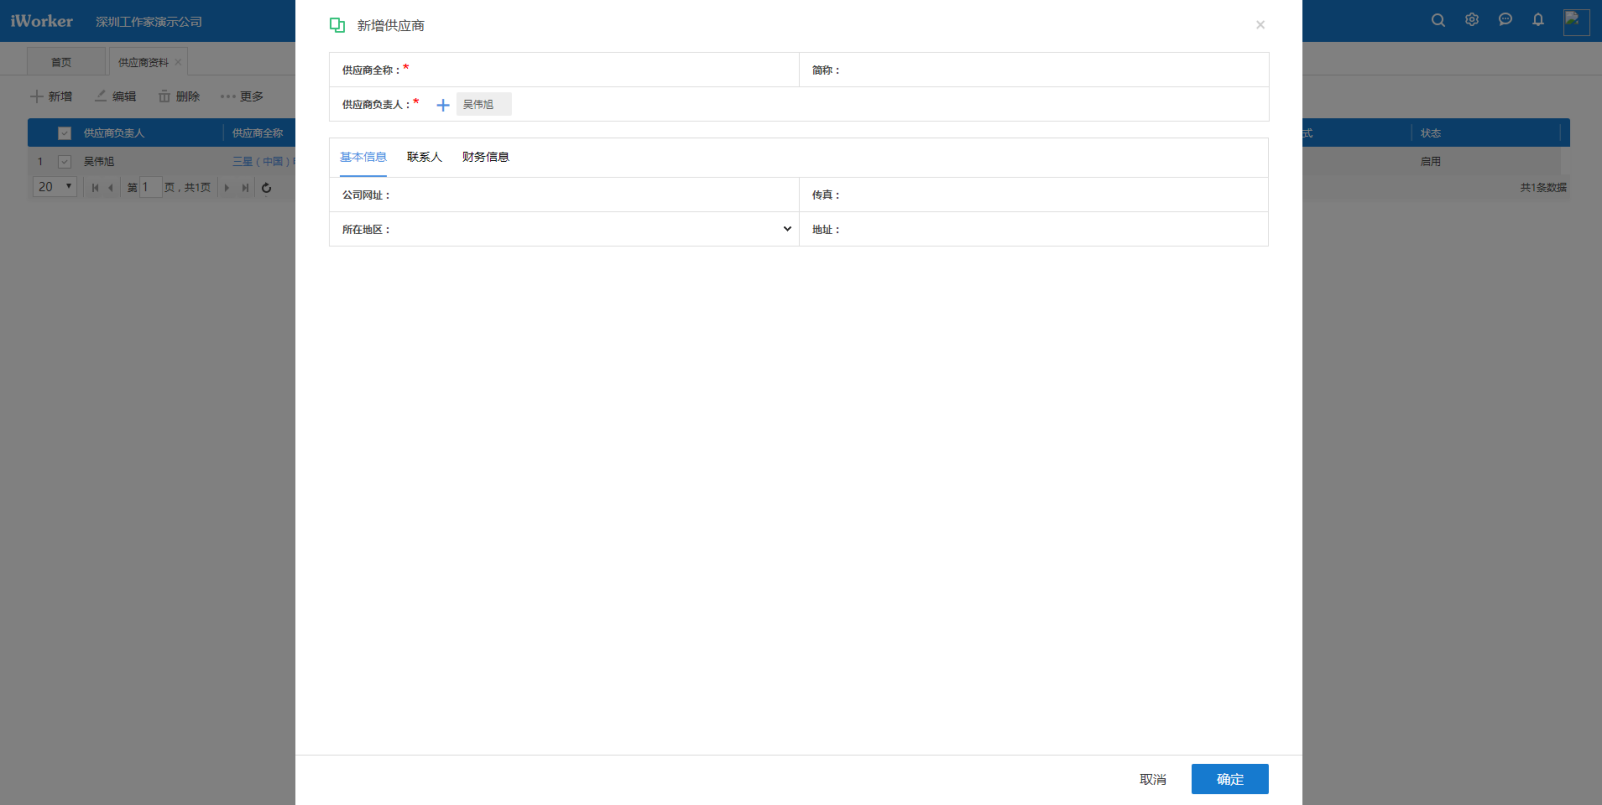1602x805 pixels.
Task: Go to previous page icon
Action: [x=110, y=187]
